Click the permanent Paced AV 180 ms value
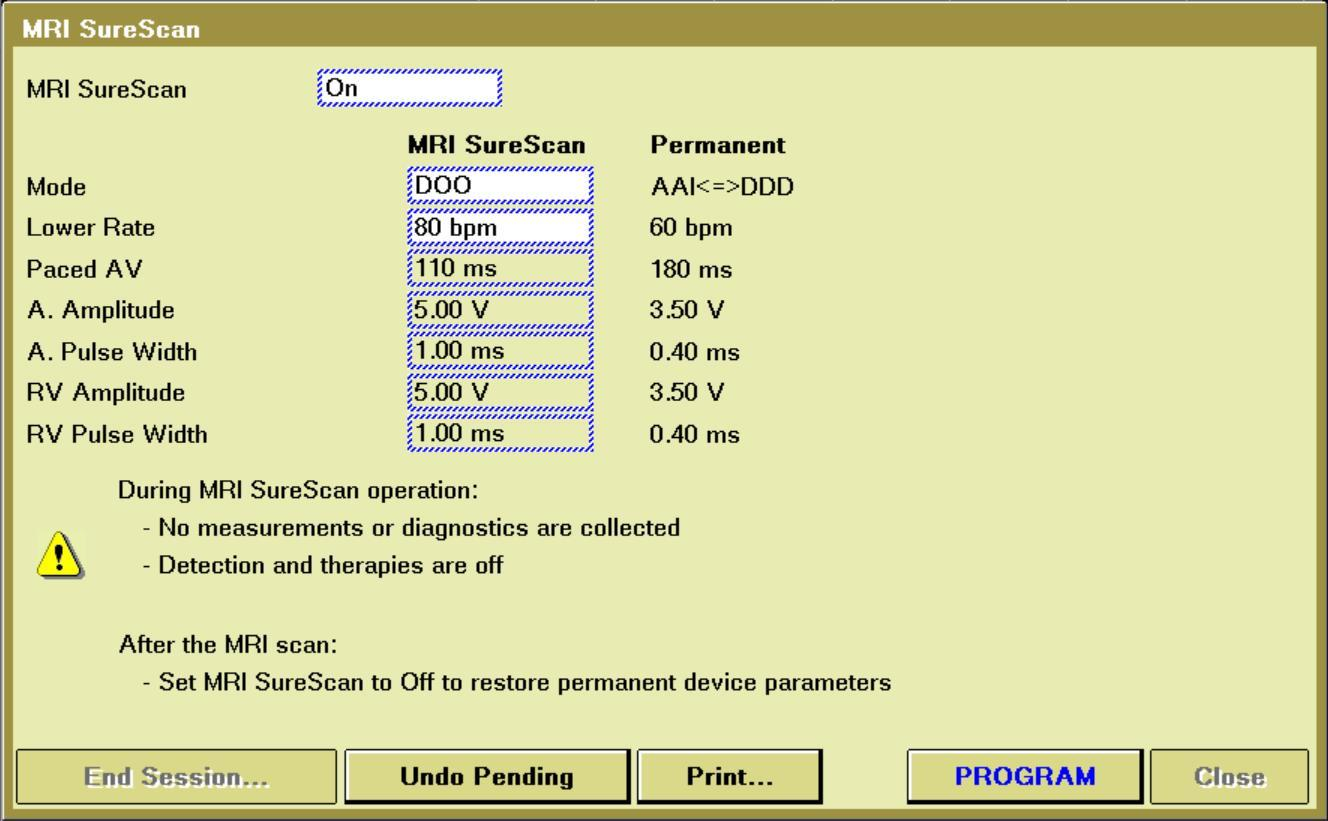This screenshot has width=1328, height=821. click(x=691, y=270)
